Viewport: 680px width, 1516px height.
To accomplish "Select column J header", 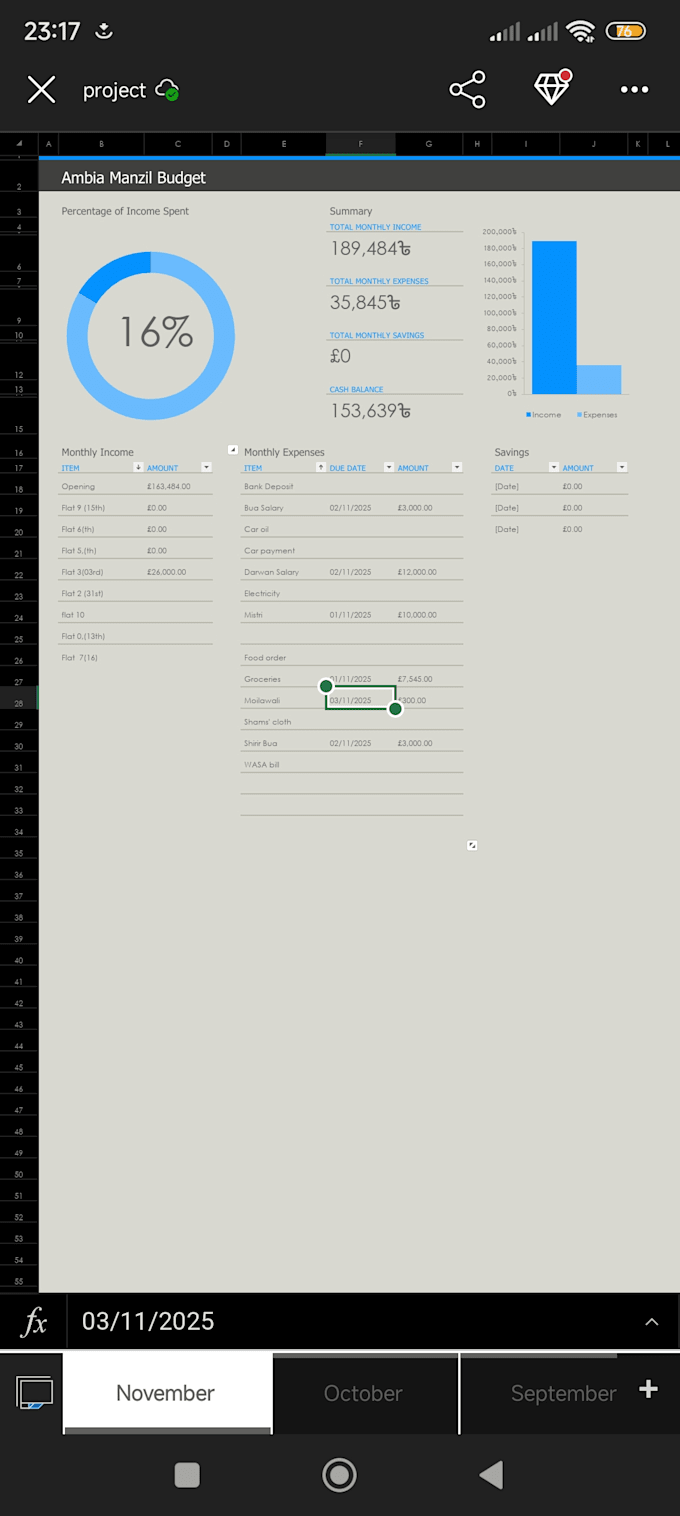I will [593, 144].
